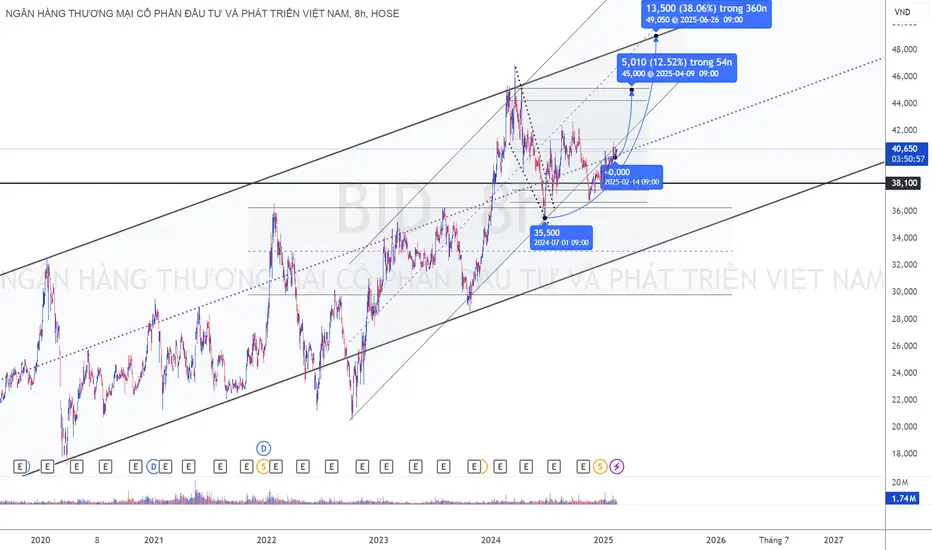Click the leftmost E earnings marker
The height and width of the screenshot is (550, 932).
click(23, 466)
